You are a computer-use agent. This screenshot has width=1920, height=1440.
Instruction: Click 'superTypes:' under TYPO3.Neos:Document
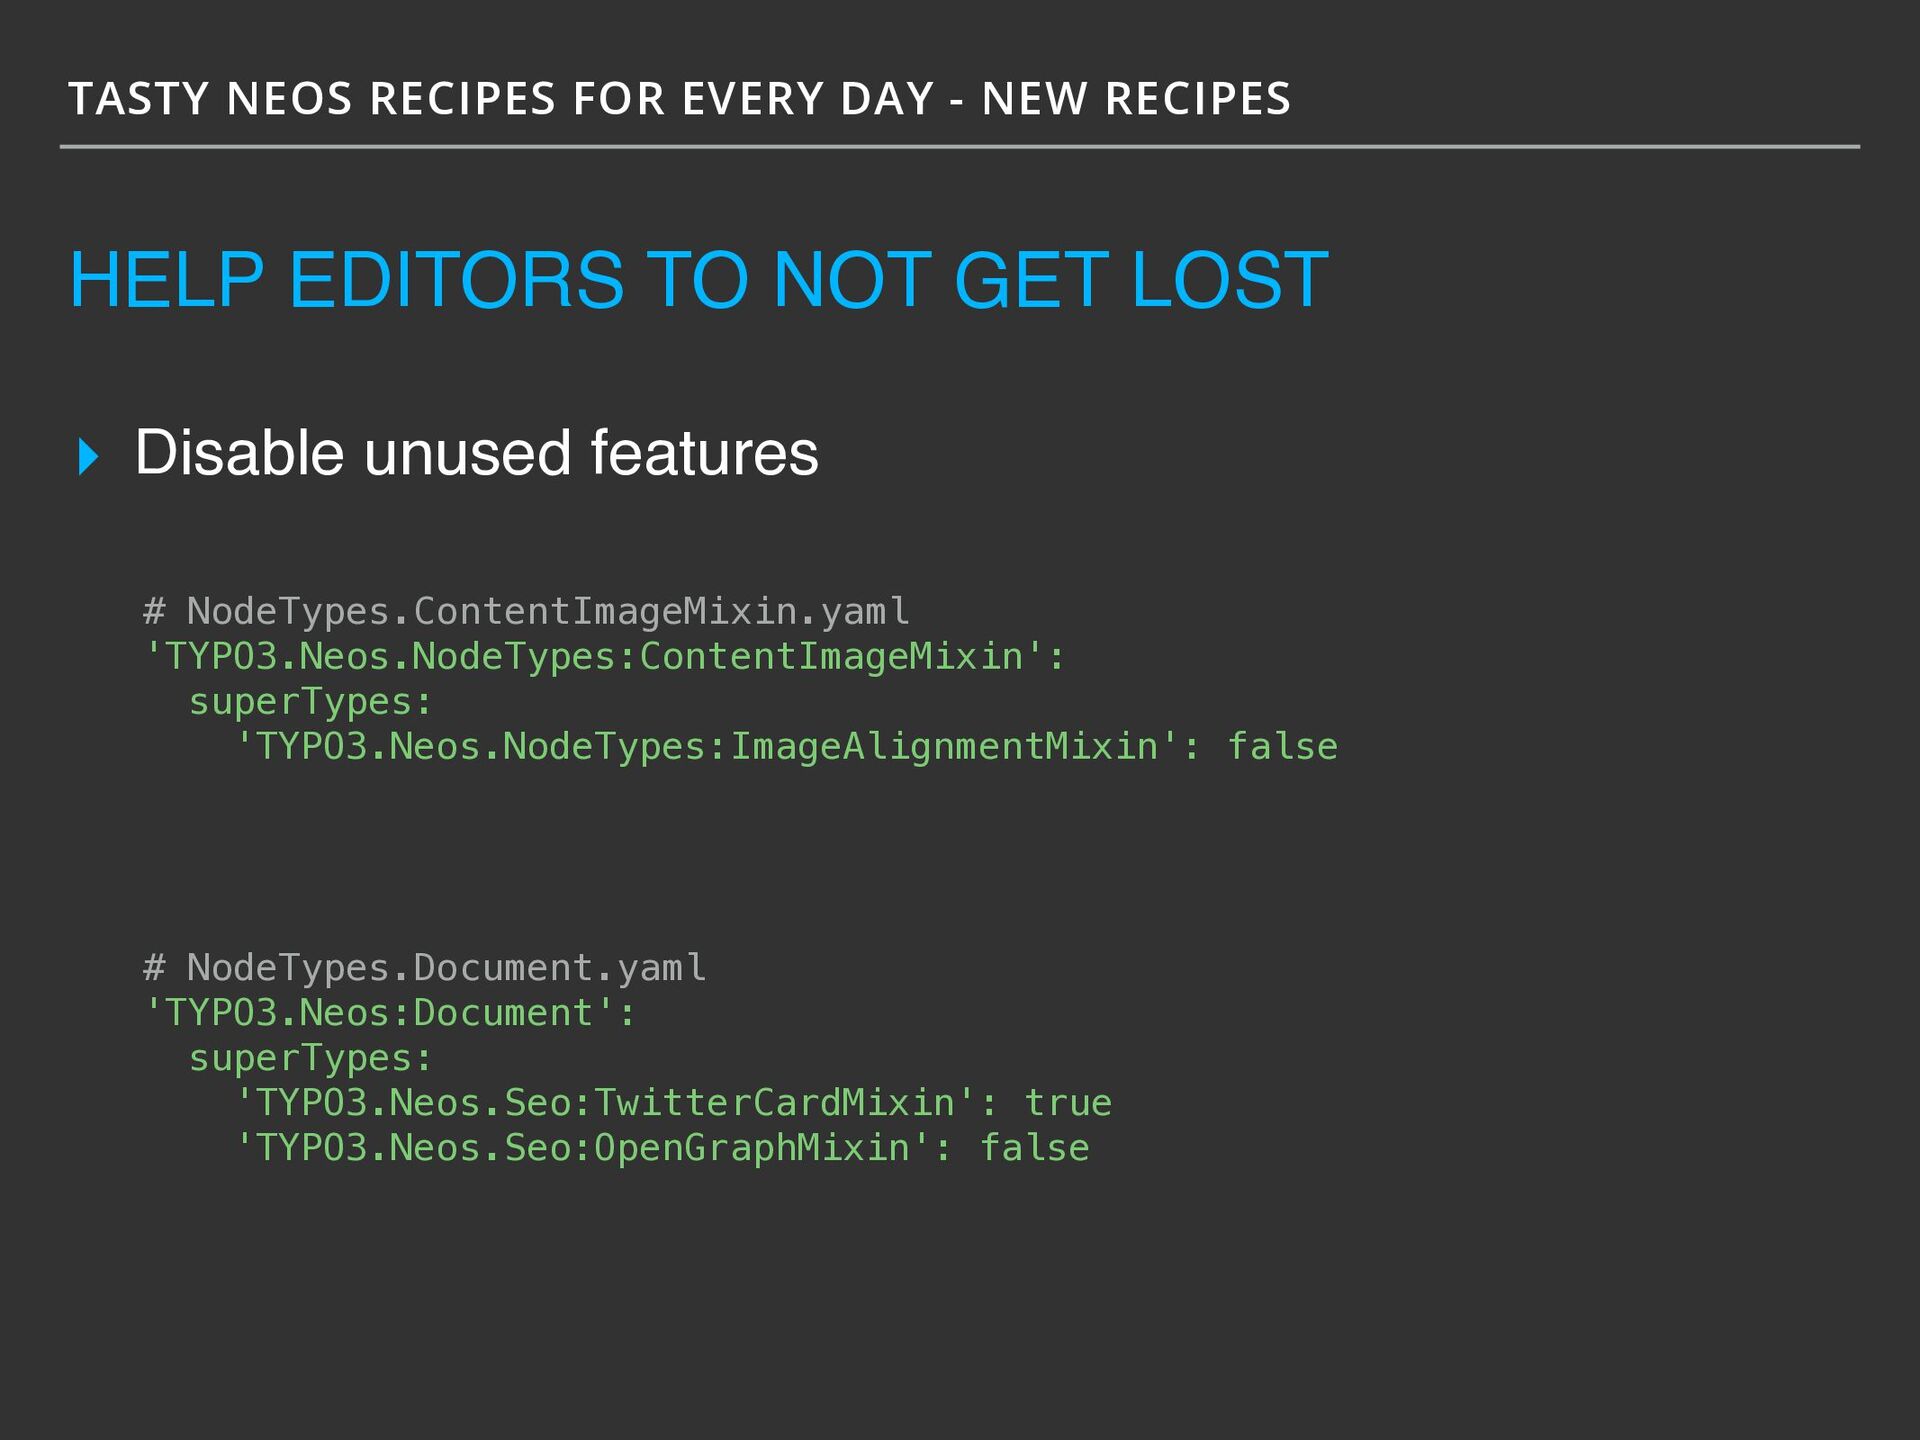click(310, 1058)
